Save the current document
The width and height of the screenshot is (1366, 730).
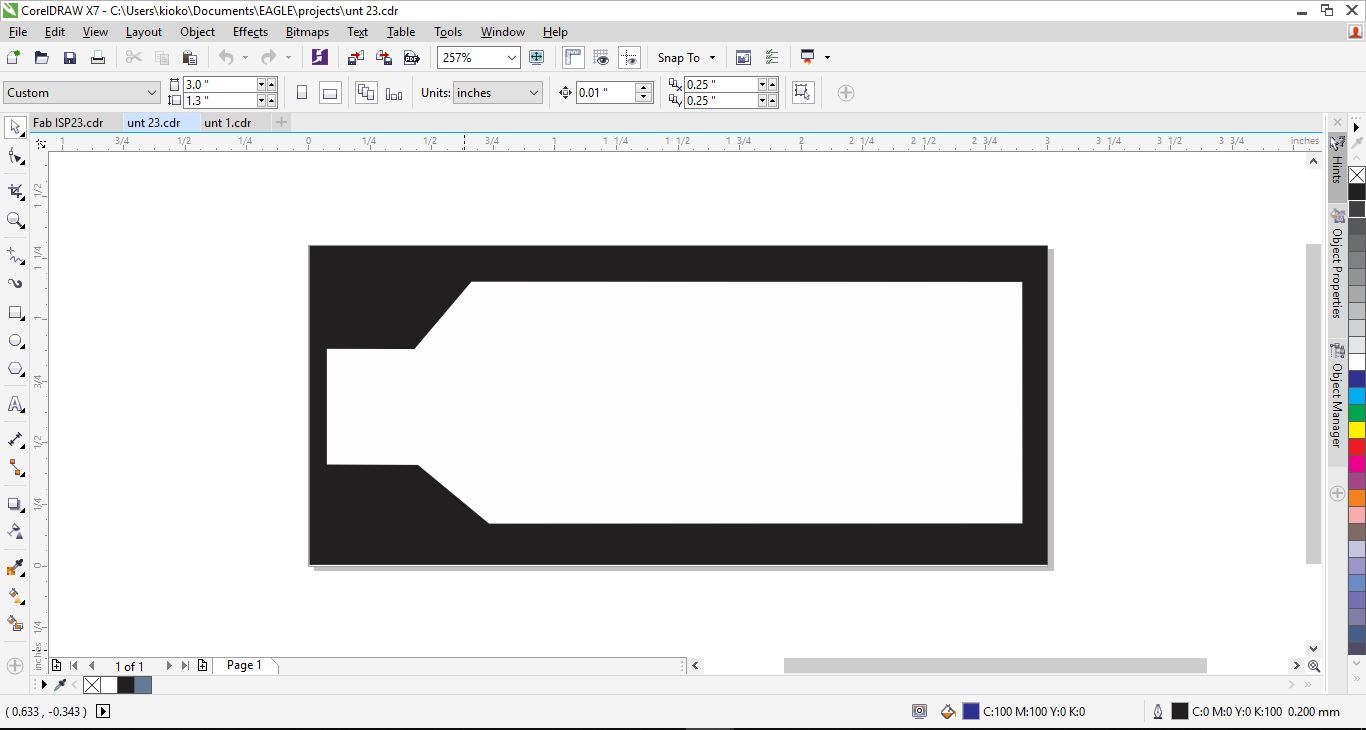(70, 58)
